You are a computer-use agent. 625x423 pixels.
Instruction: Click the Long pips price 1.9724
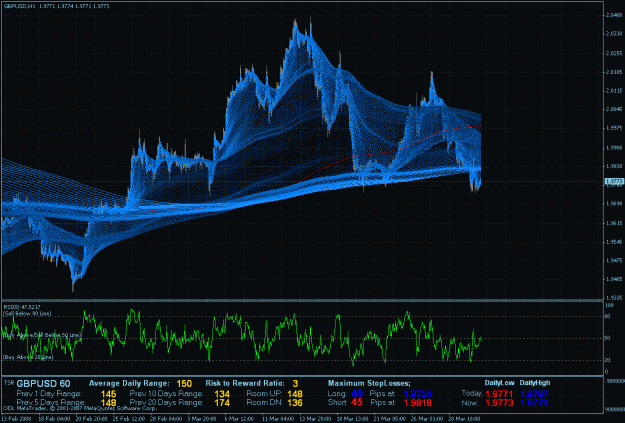418,394
